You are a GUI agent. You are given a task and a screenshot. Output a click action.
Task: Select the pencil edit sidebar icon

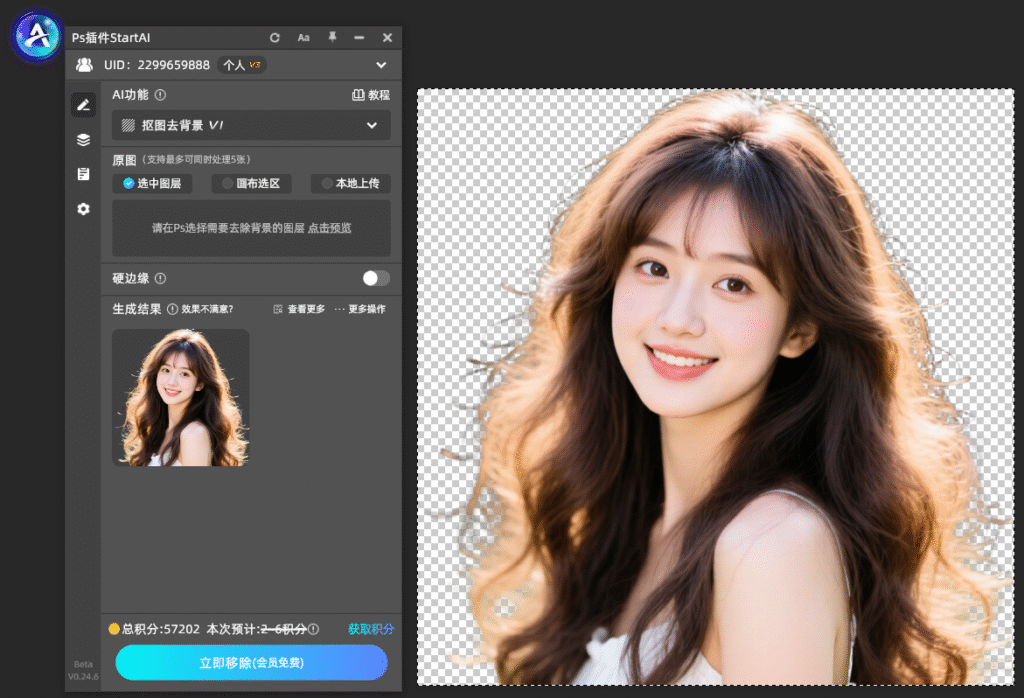[84, 105]
